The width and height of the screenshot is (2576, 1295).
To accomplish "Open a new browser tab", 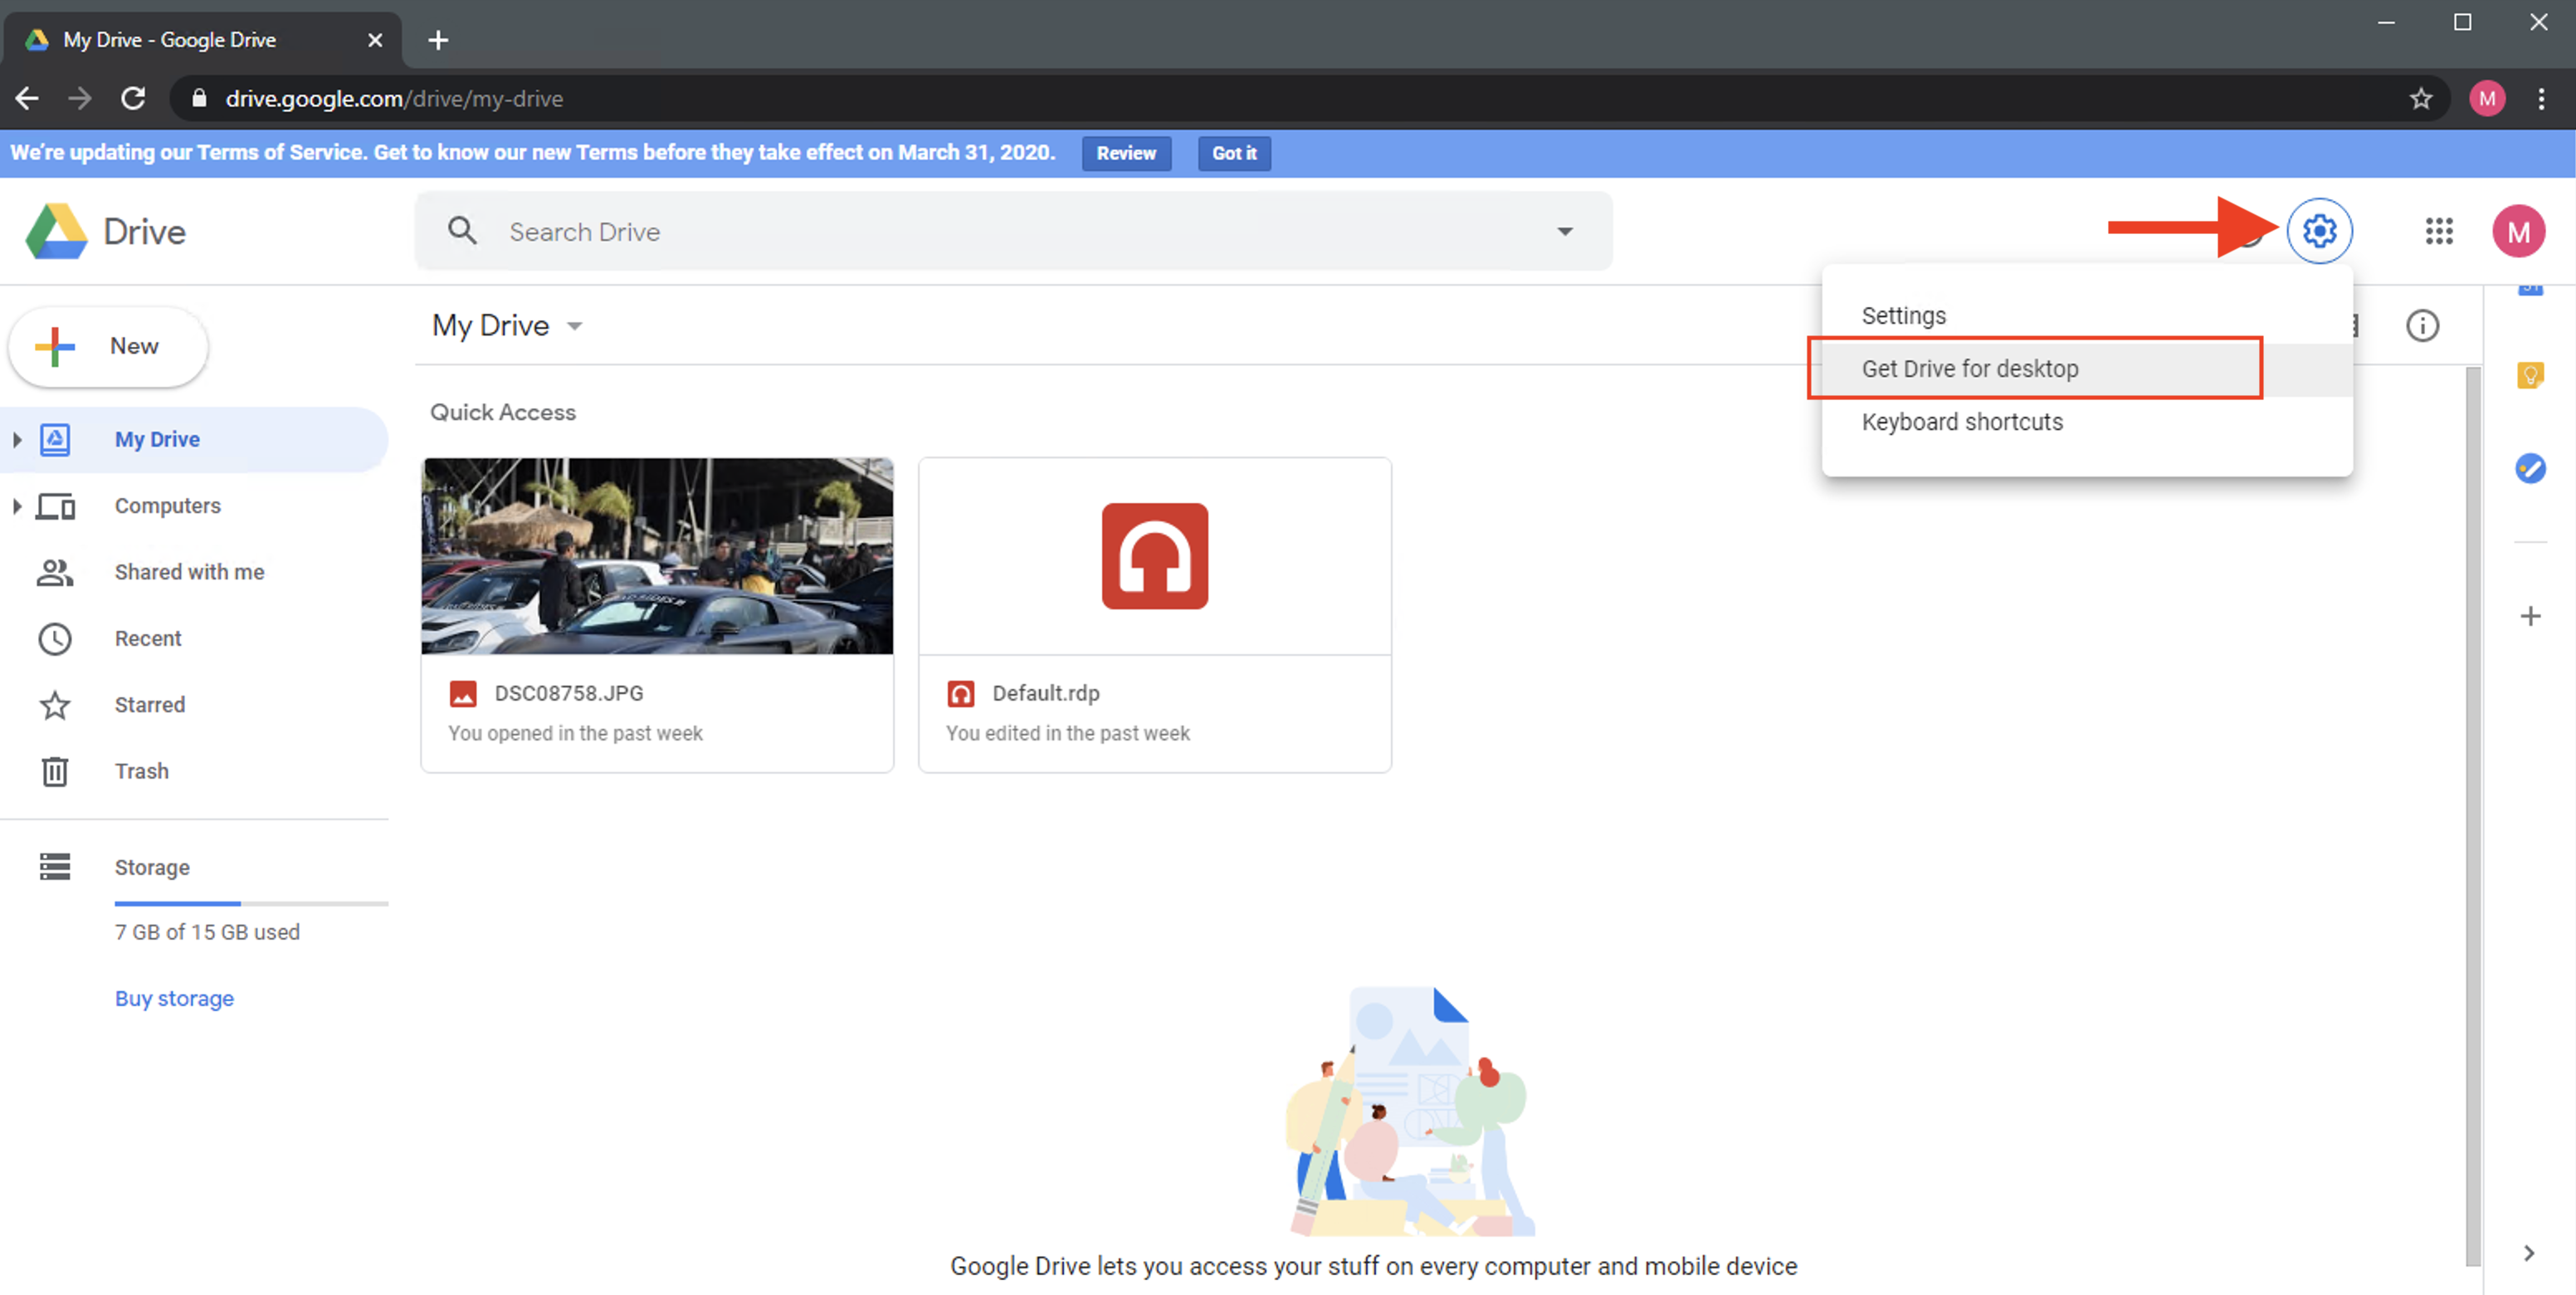I will click(x=438, y=40).
